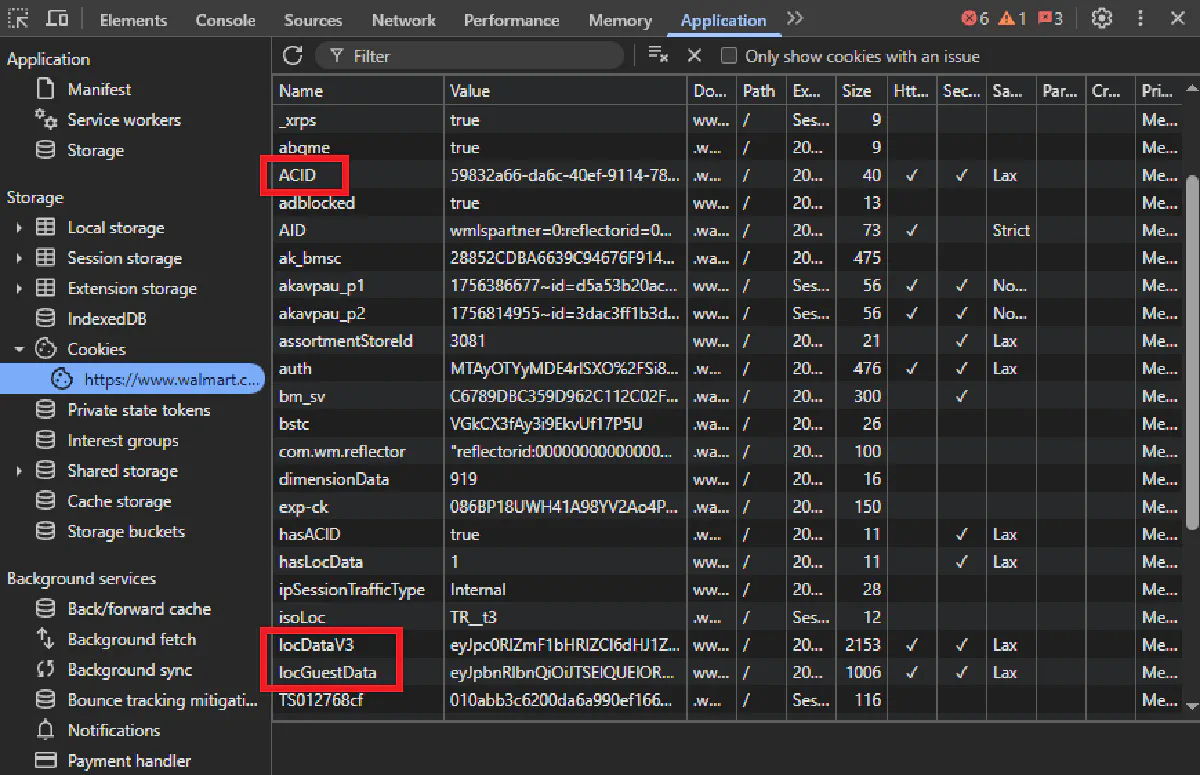
Task: Click the cookie Filter input field
Action: coord(480,56)
